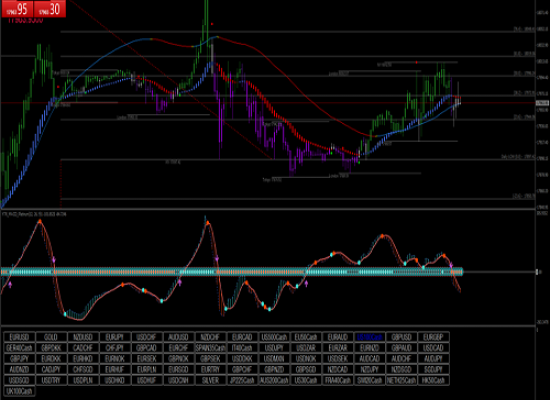Open the JP225Cash symbol button
Image resolution: width=550 pixels, height=400 pixels.
(242, 380)
